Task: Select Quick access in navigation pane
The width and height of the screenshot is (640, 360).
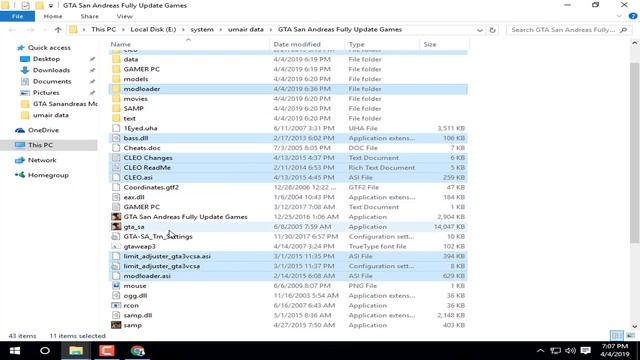Action: coord(49,48)
